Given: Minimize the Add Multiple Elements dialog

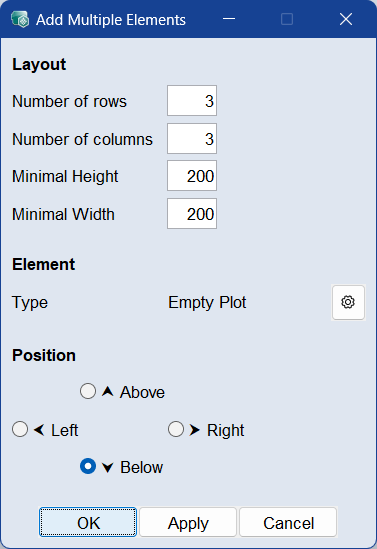Looking at the screenshot, I should (x=229, y=19).
